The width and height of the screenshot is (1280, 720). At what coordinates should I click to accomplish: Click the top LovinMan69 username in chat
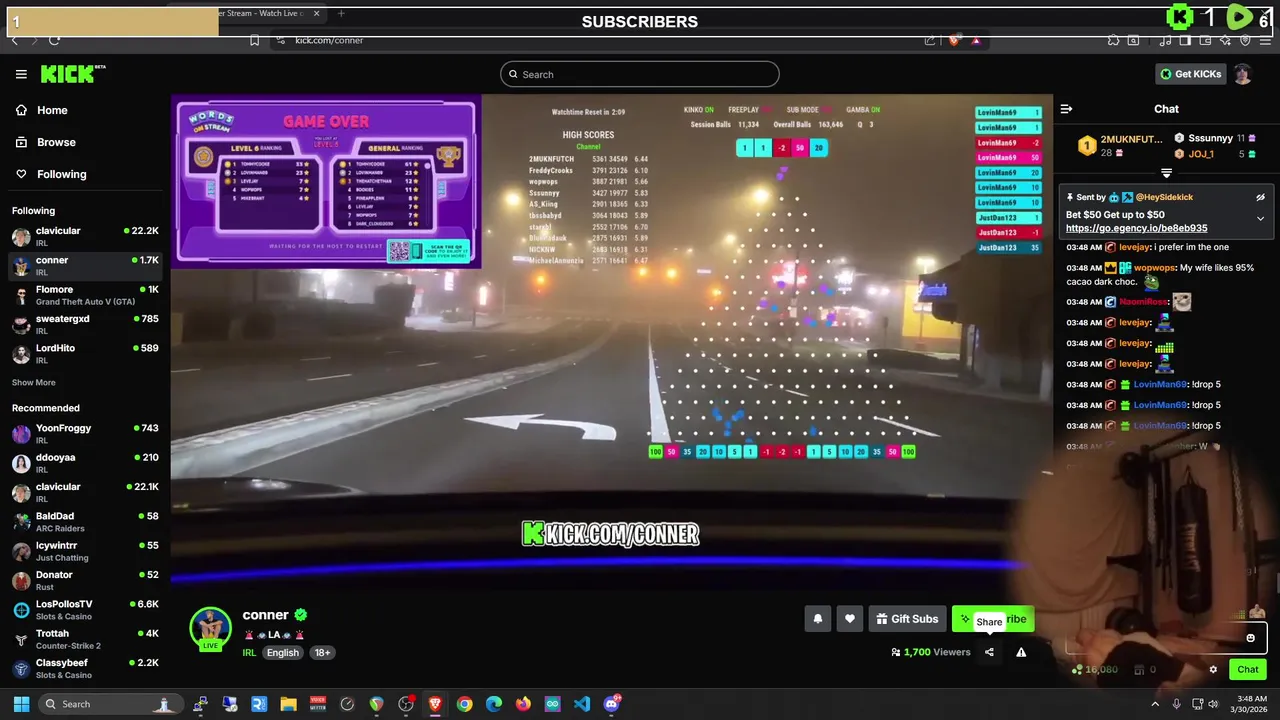pyautogui.click(x=1160, y=385)
